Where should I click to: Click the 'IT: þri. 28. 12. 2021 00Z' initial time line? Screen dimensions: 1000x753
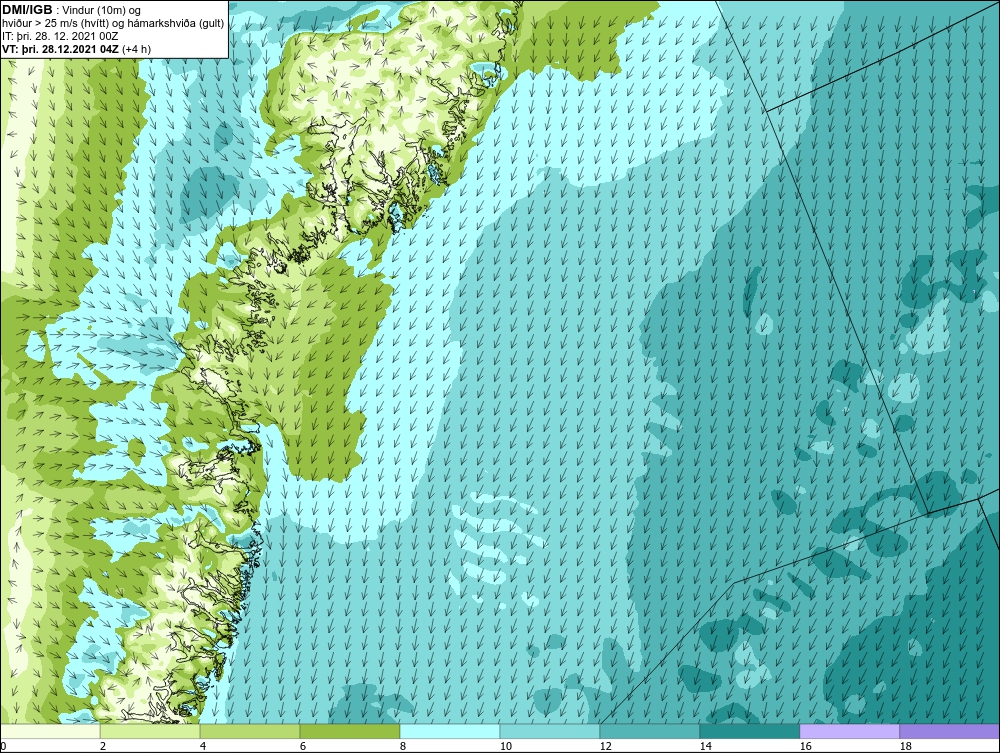pyautogui.click(x=60, y=36)
